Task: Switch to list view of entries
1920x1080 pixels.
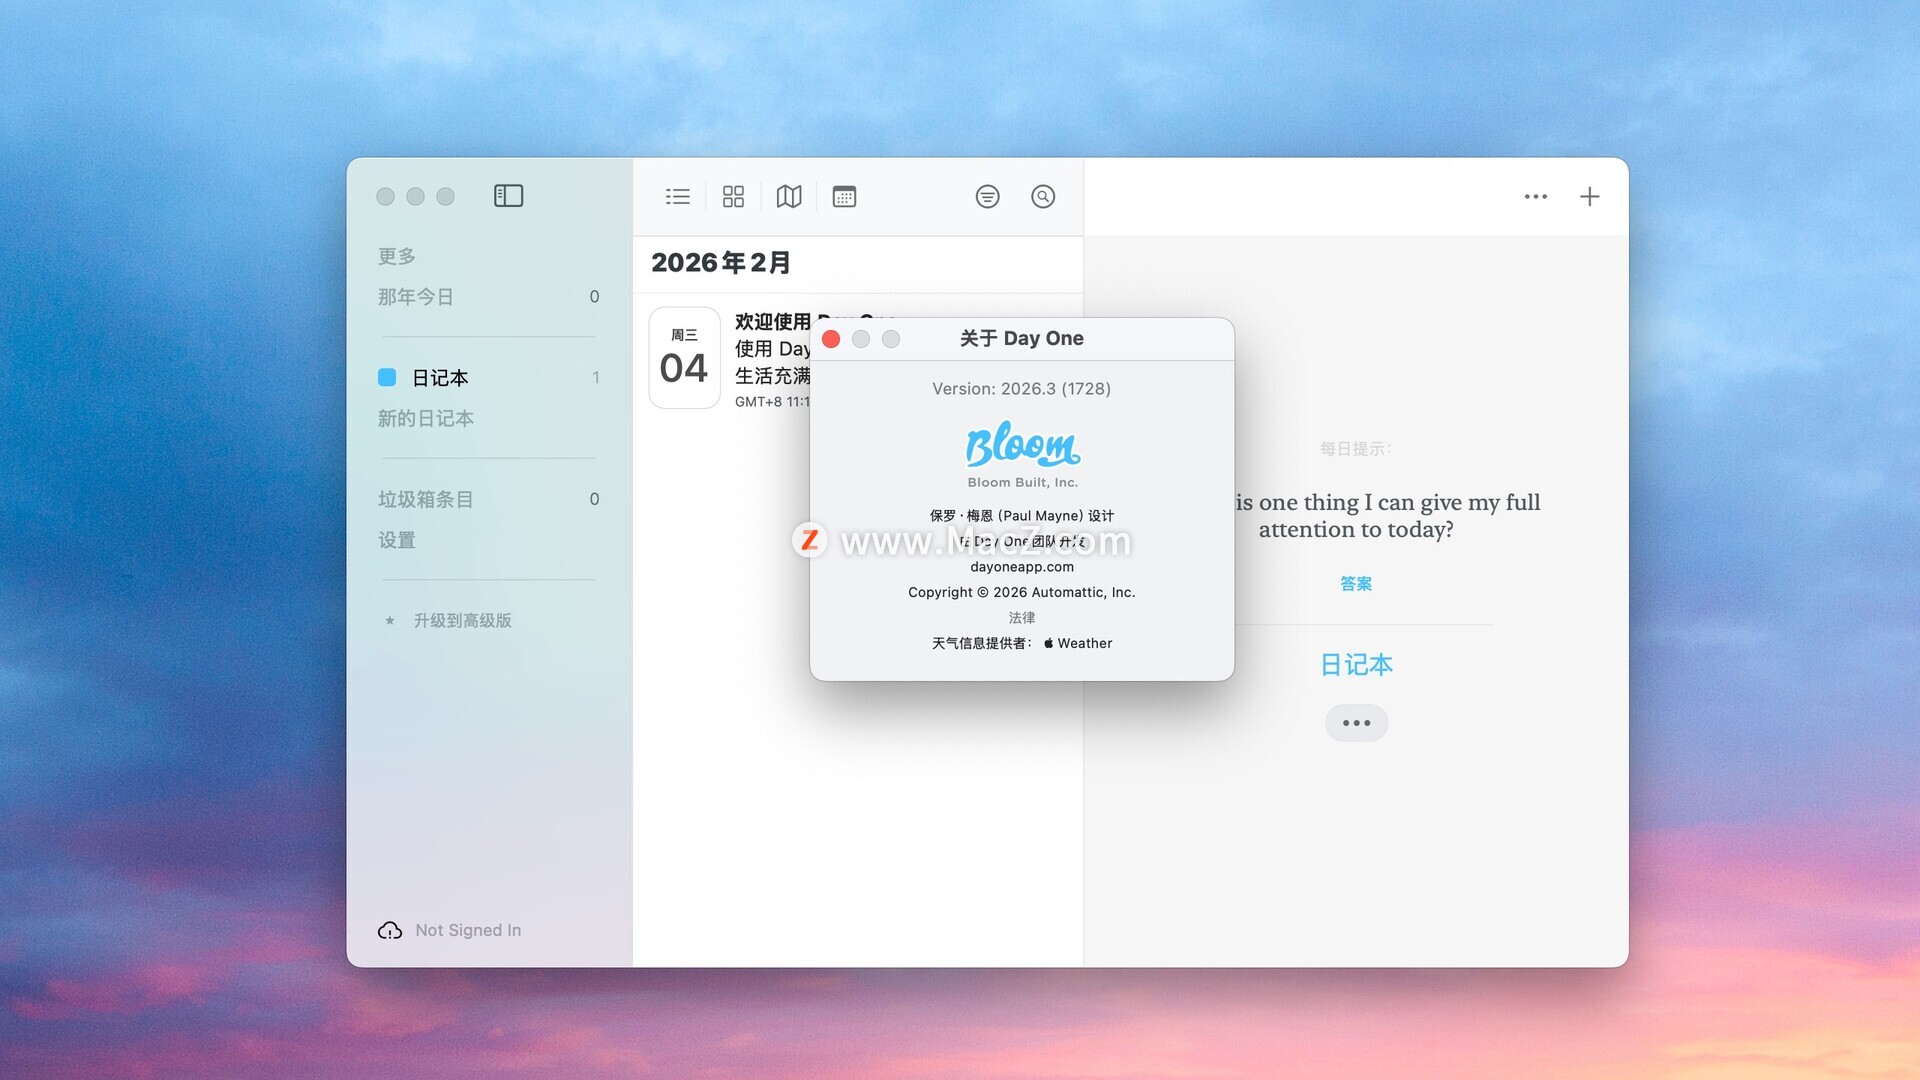Action: pos(678,197)
